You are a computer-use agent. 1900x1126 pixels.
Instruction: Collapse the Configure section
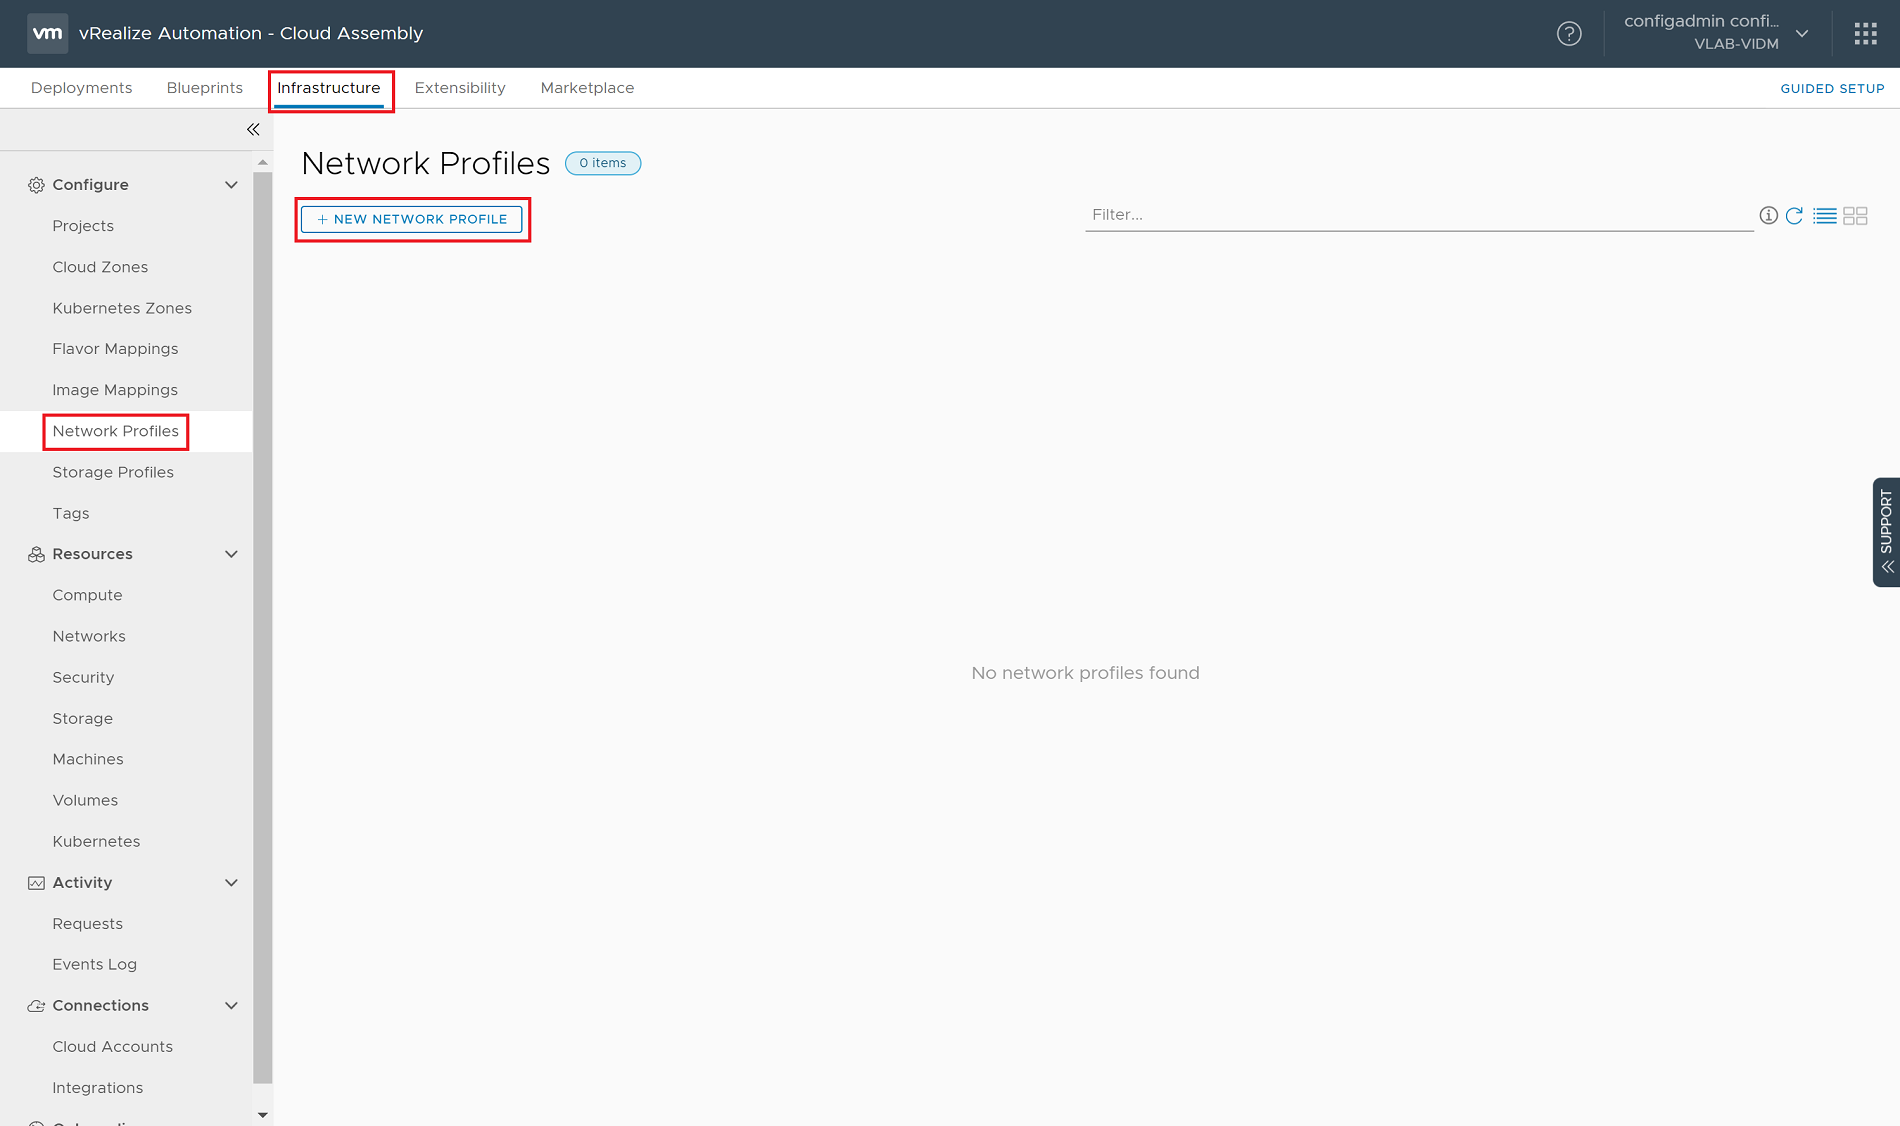pyautogui.click(x=231, y=184)
